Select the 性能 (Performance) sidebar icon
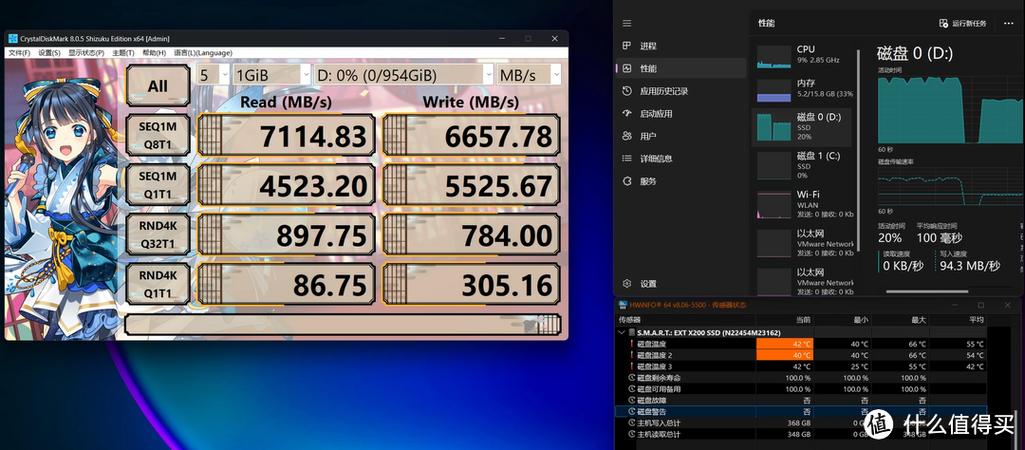 coord(627,68)
